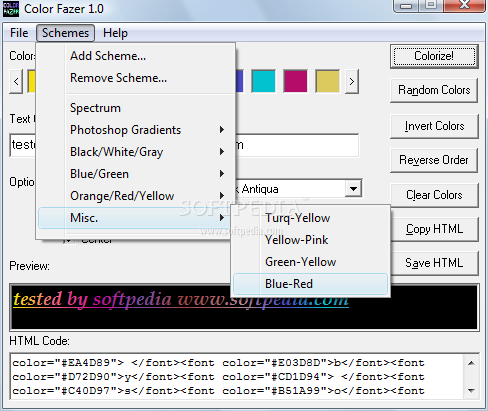Collapse the Misc. submenu entry
488x411 pixels.
tap(135, 218)
